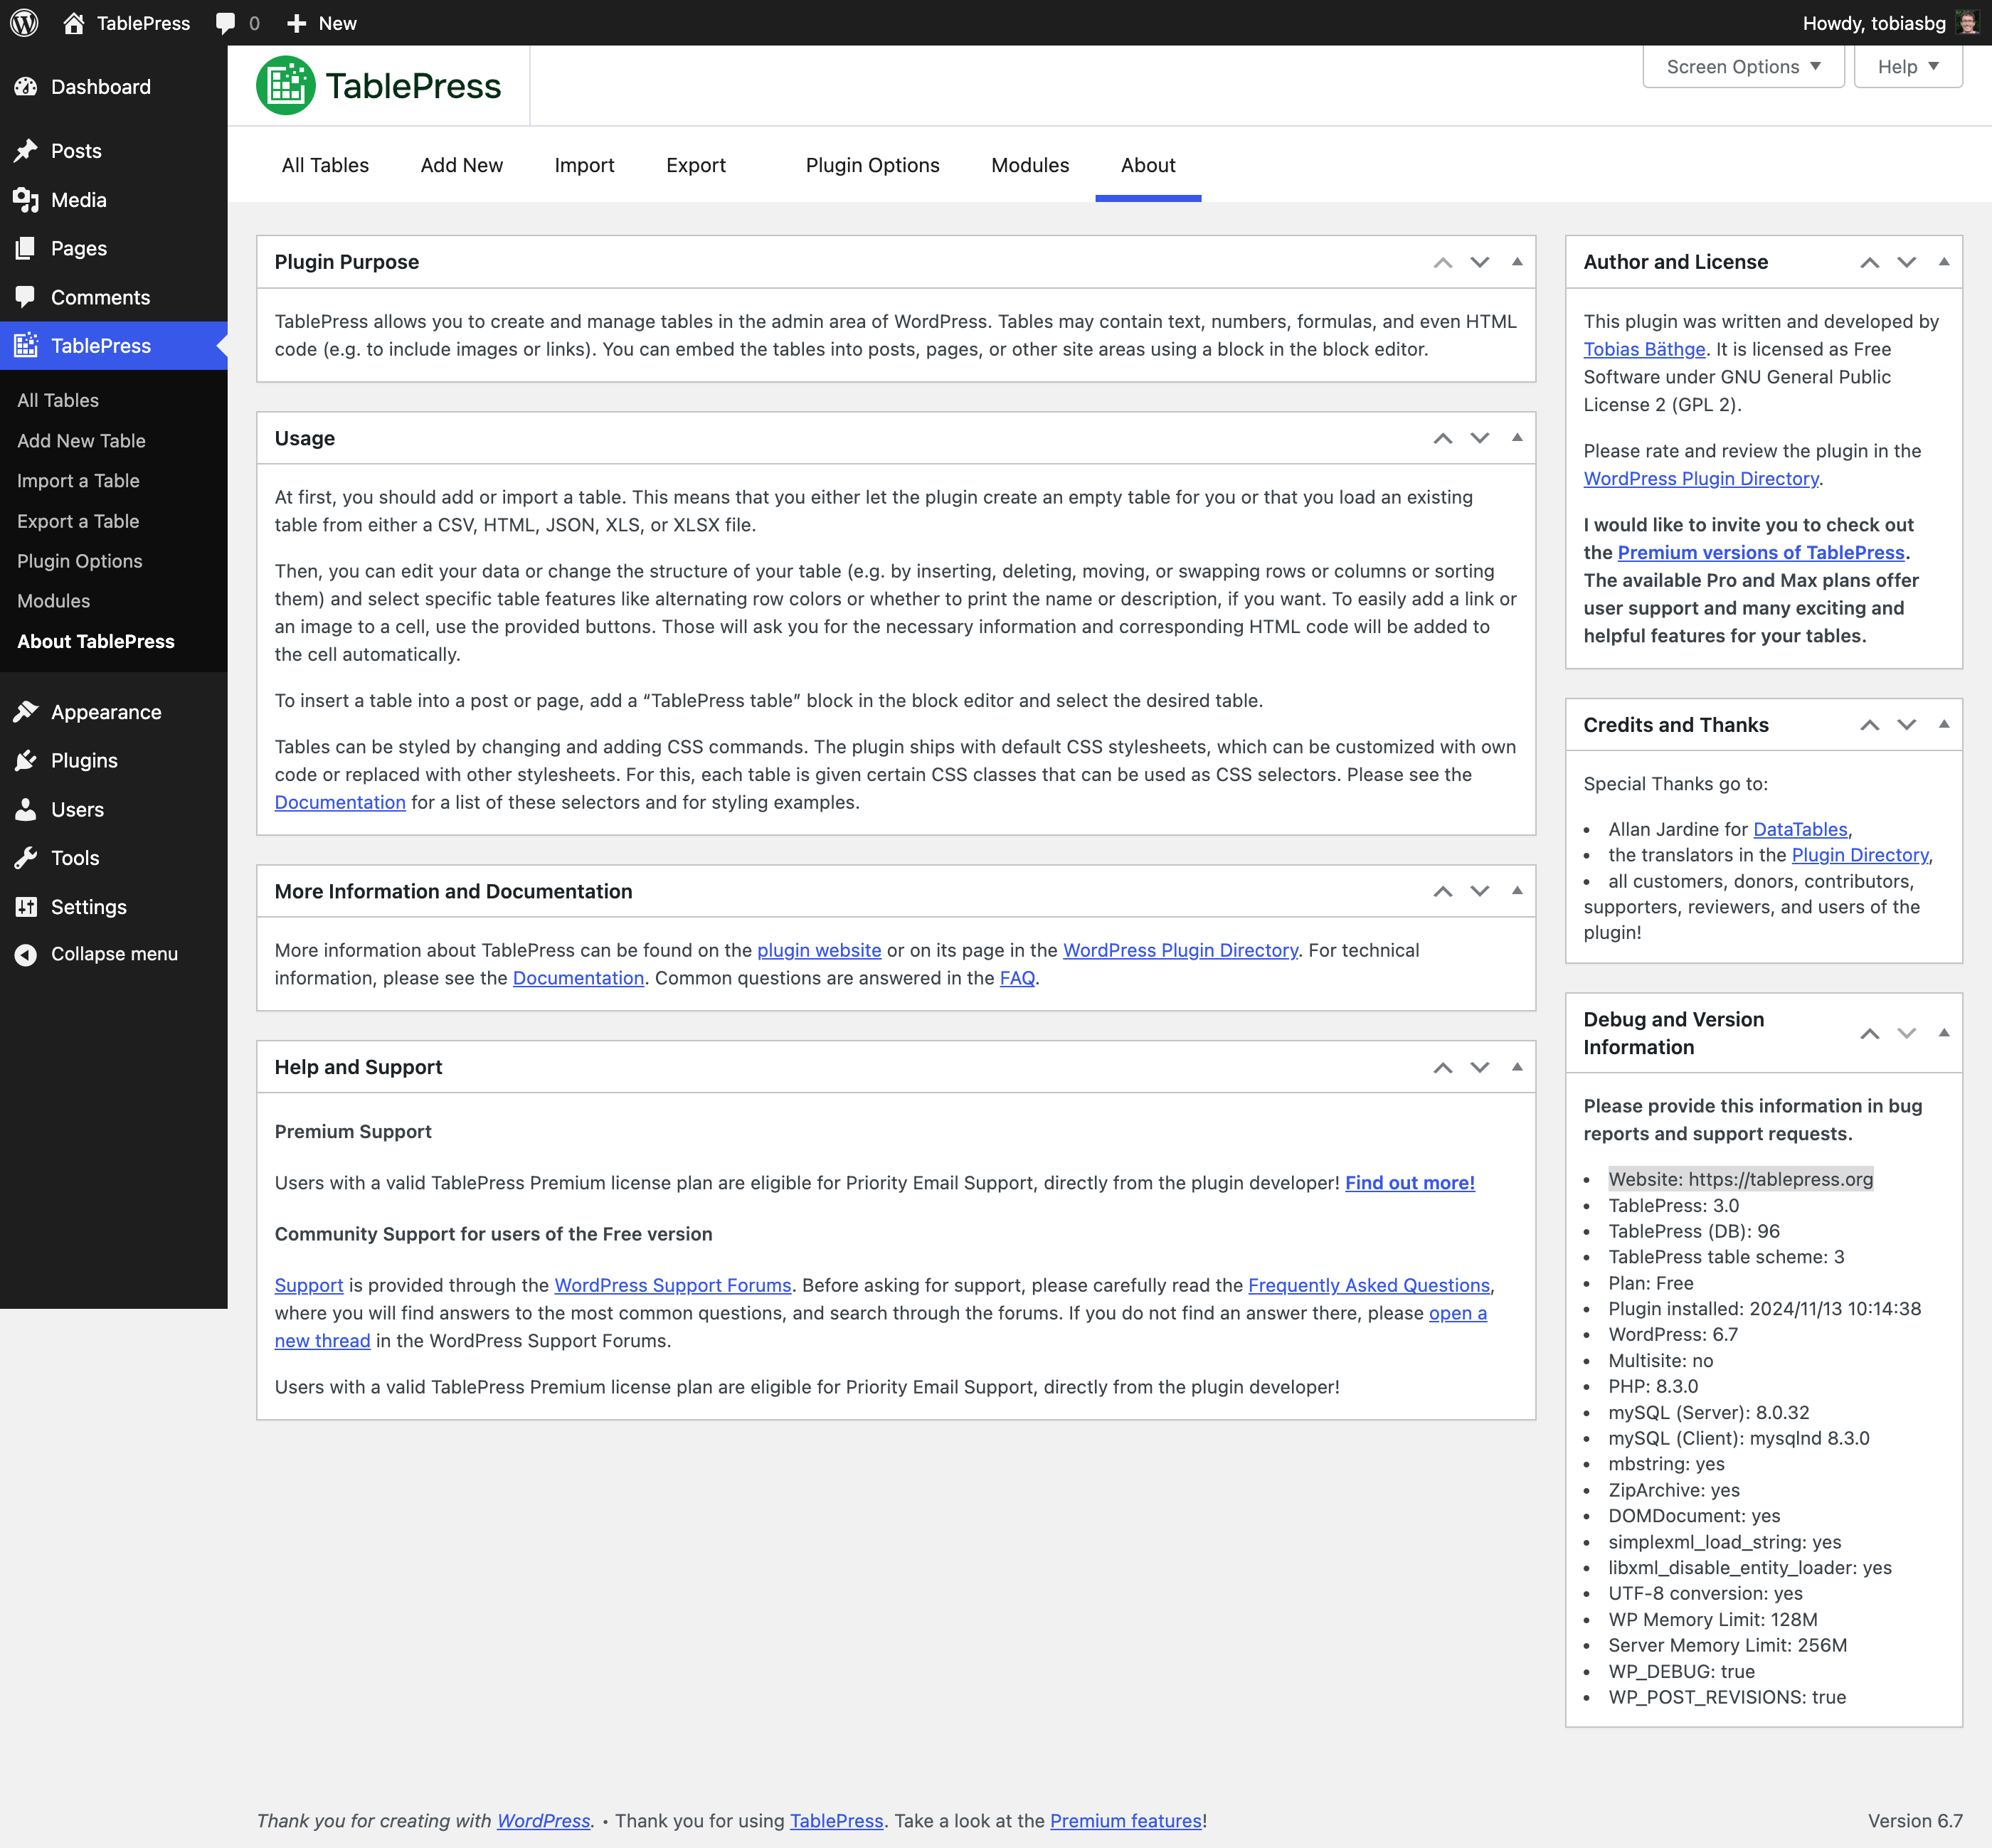1992x1848 pixels.
Task: Click the Find out more! link
Action: click(1409, 1182)
